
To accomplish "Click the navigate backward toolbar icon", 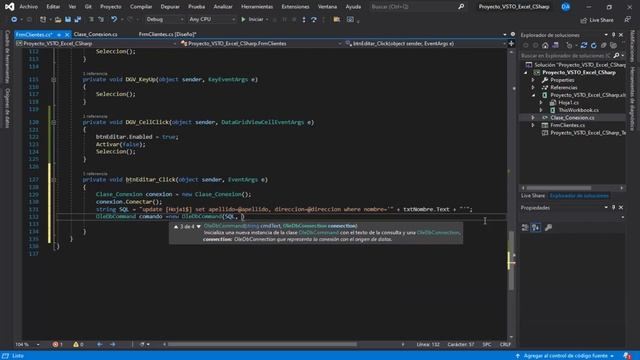I will click(14, 19).
